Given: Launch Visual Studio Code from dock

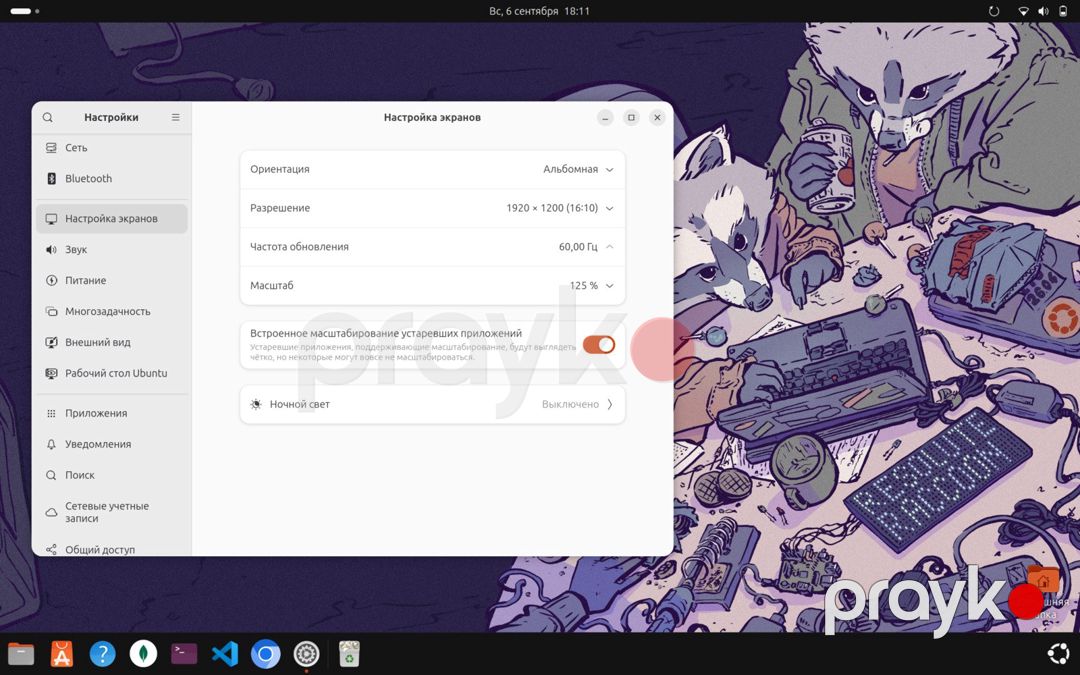Looking at the screenshot, I should [x=225, y=654].
